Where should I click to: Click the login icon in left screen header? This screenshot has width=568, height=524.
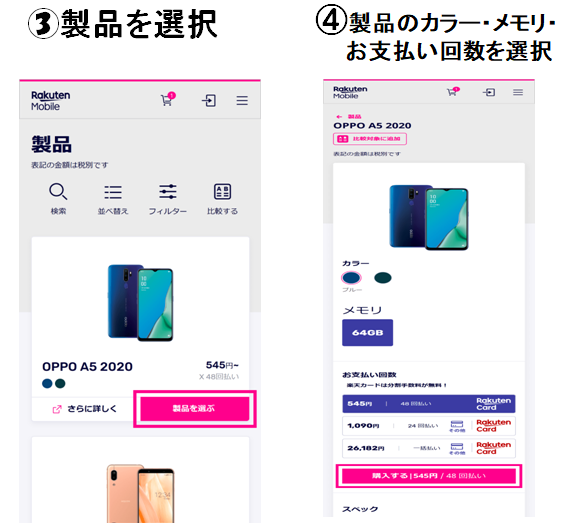coord(209,100)
